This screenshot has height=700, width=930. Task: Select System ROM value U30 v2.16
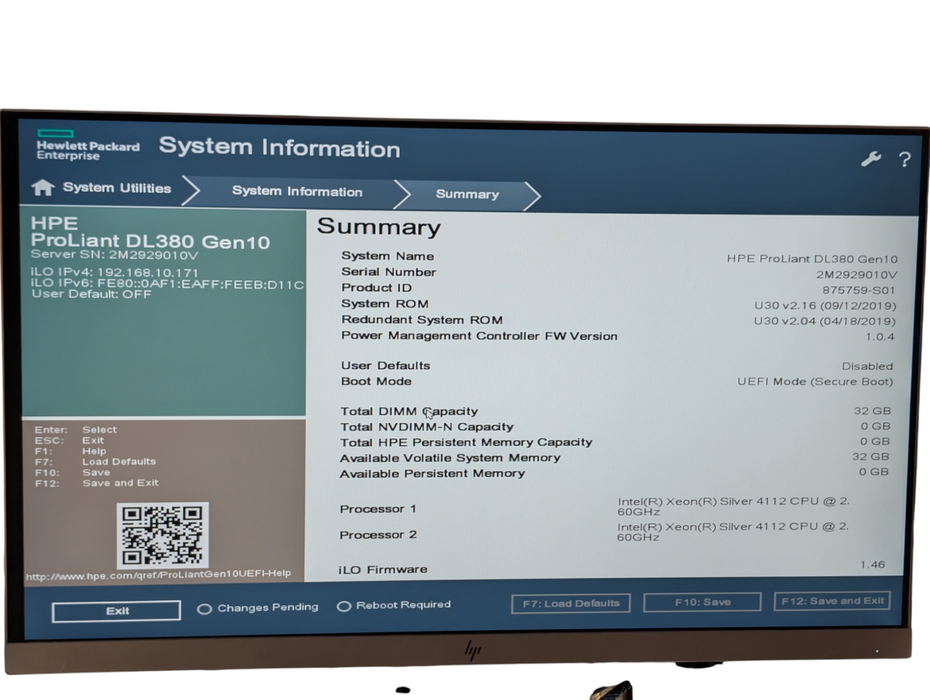pos(825,306)
